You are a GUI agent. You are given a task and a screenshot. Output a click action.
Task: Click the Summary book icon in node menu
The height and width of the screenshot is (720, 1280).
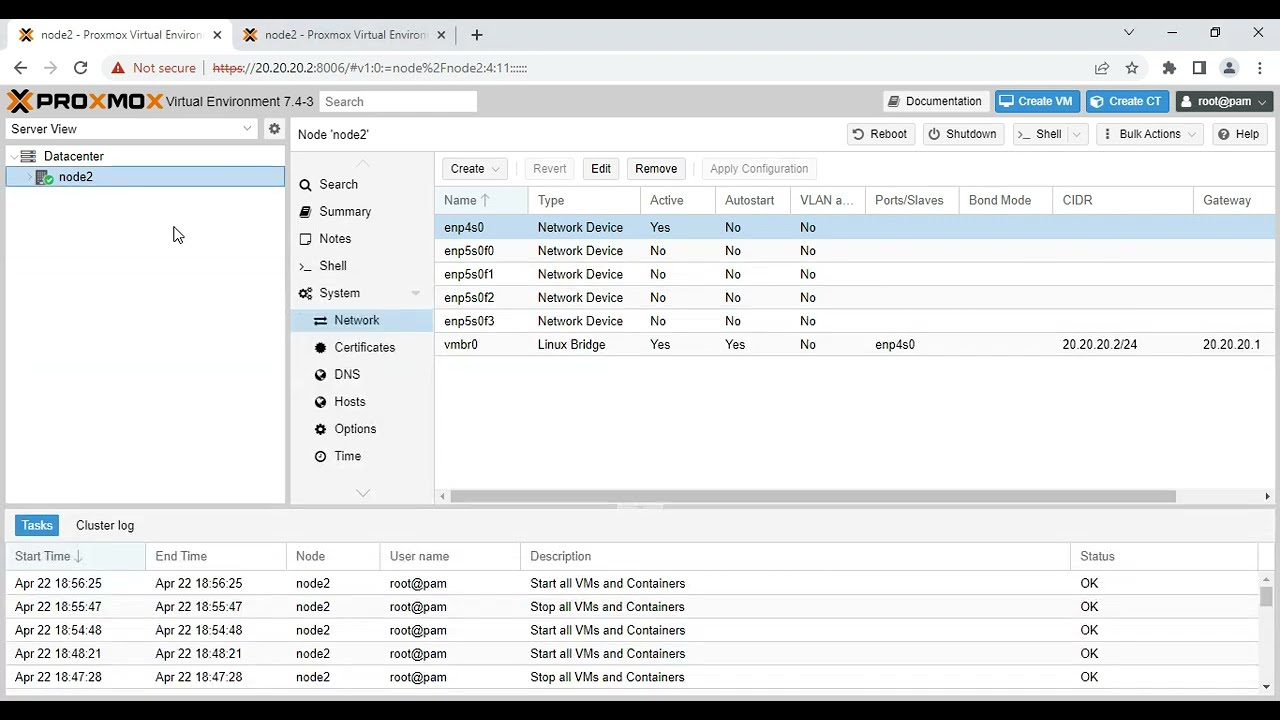point(306,212)
